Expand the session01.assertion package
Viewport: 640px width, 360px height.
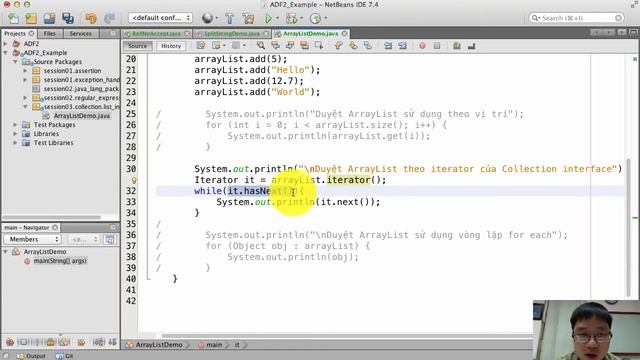pos(25,71)
